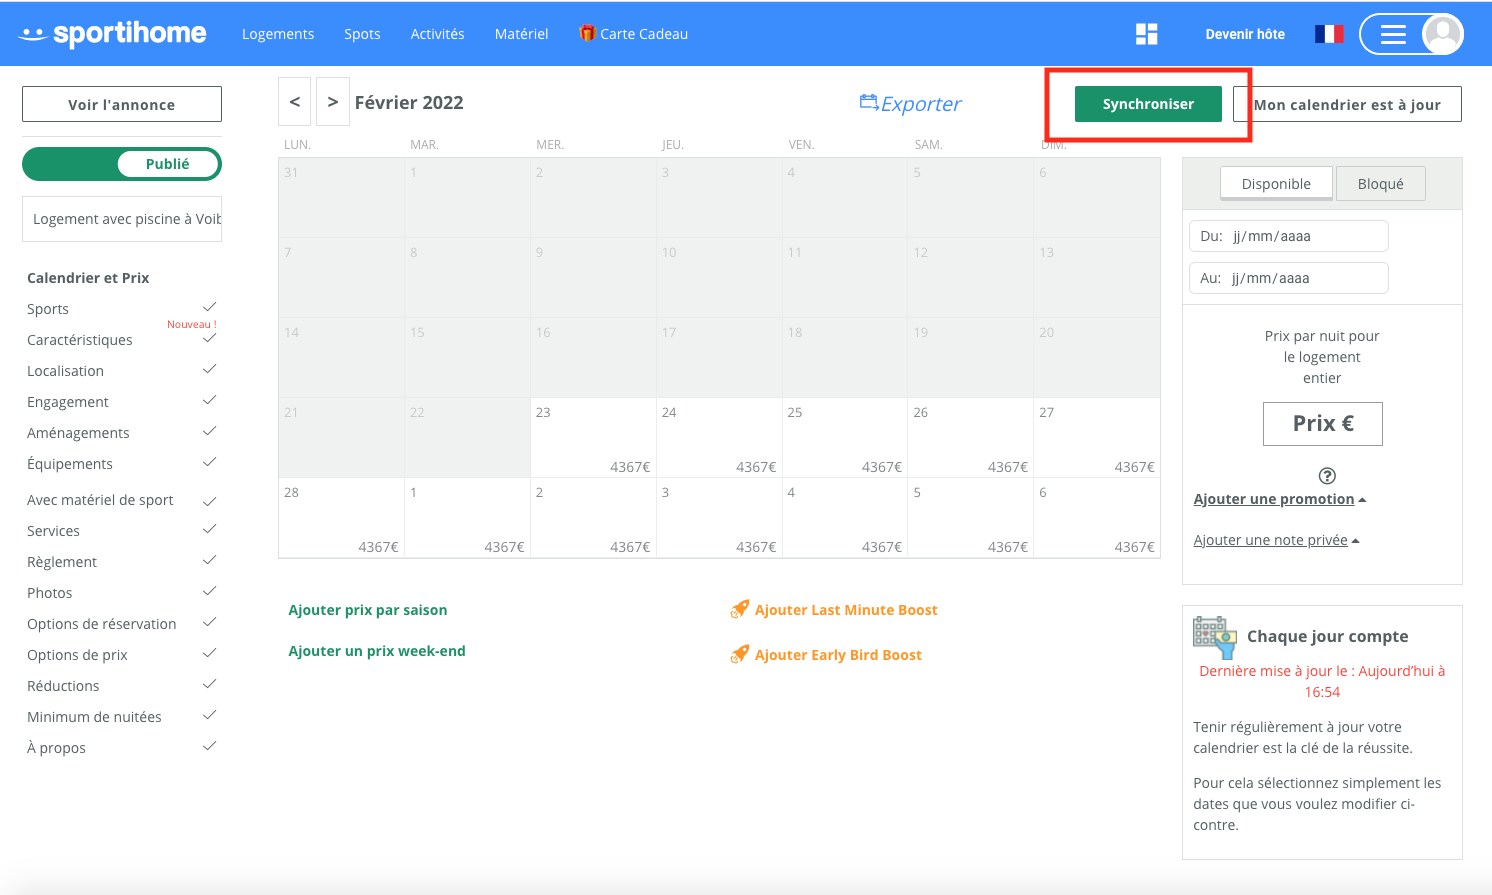1492x895 pixels.
Task: Click checkmark next to À propos
Action: tap(209, 747)
